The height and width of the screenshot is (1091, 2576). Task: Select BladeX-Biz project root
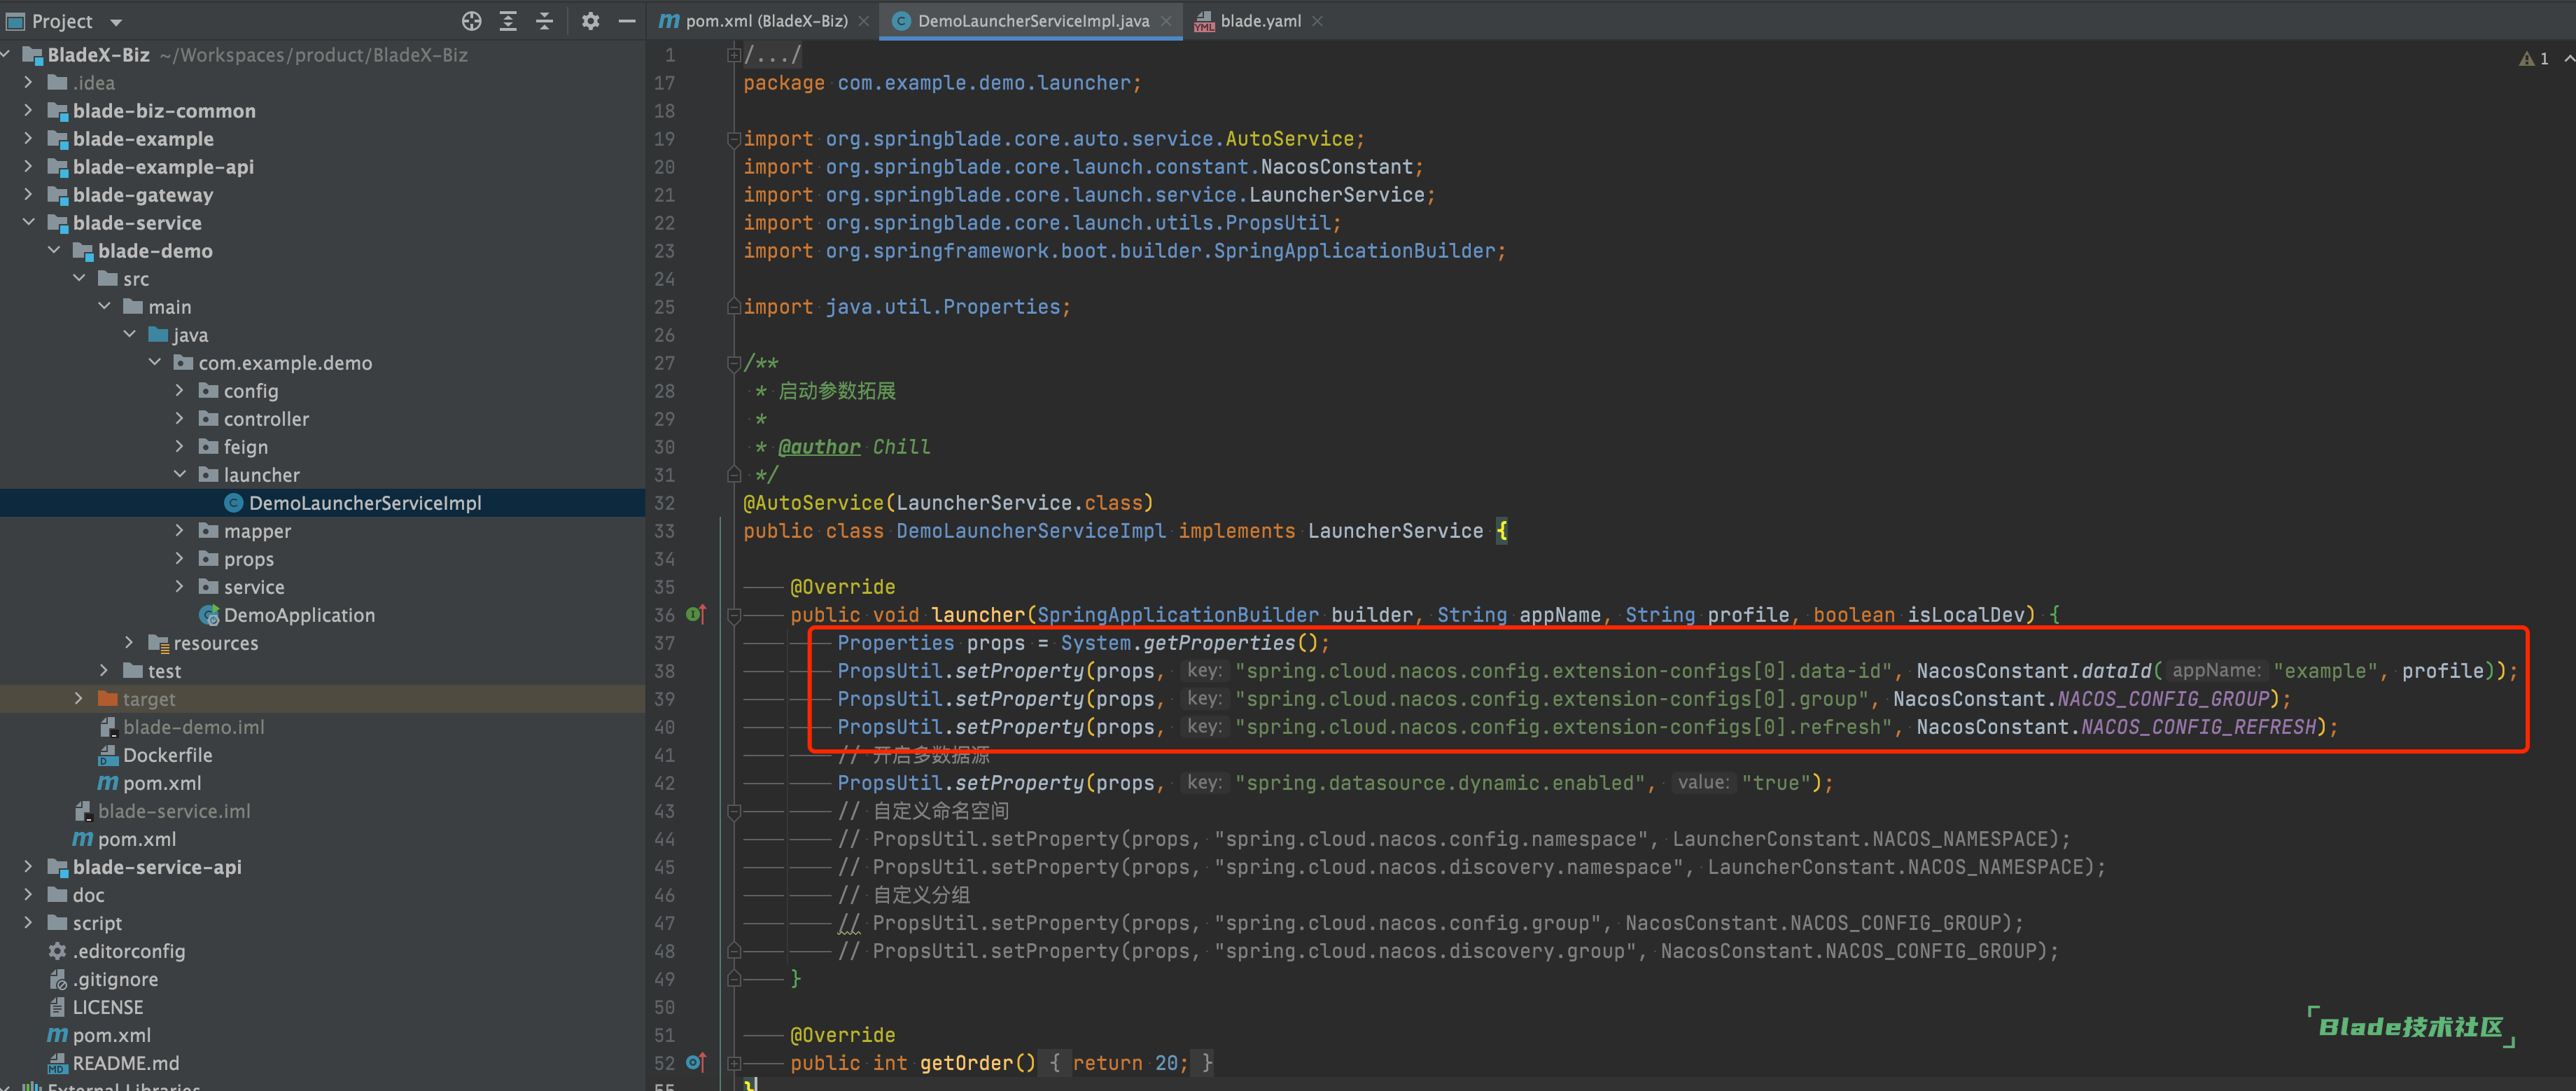(98, 55)
